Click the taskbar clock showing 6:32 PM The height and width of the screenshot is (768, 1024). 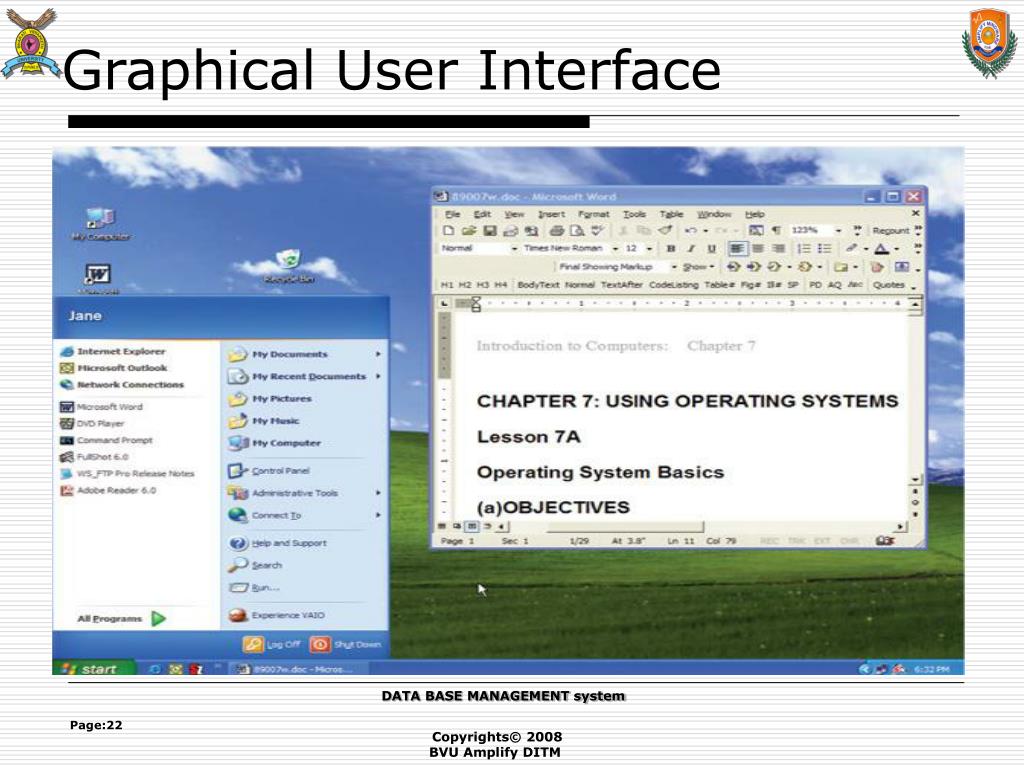point(932,669)
